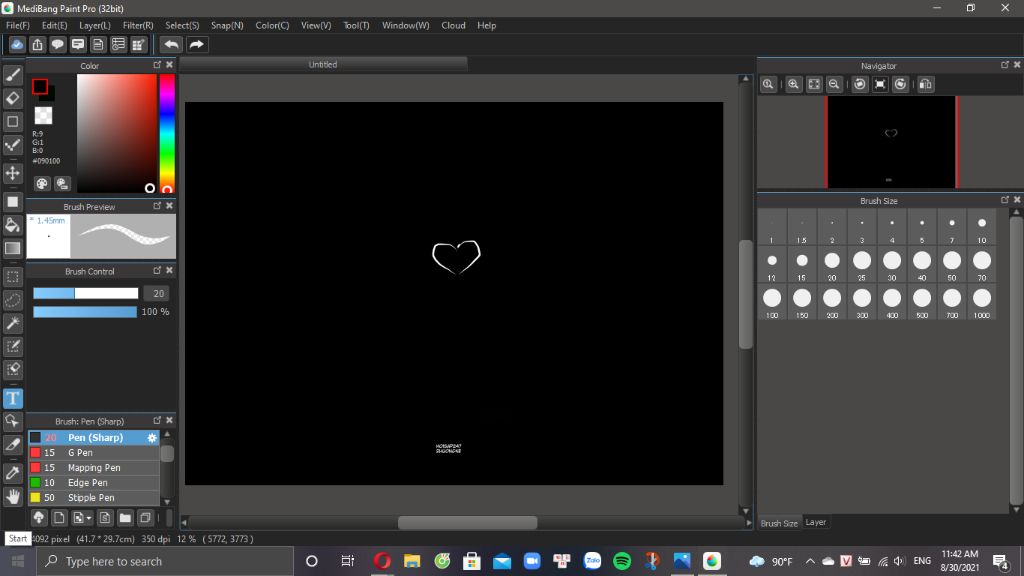1024x576 pixels.
Task: Open the Cloud menu
Action: 453,25
